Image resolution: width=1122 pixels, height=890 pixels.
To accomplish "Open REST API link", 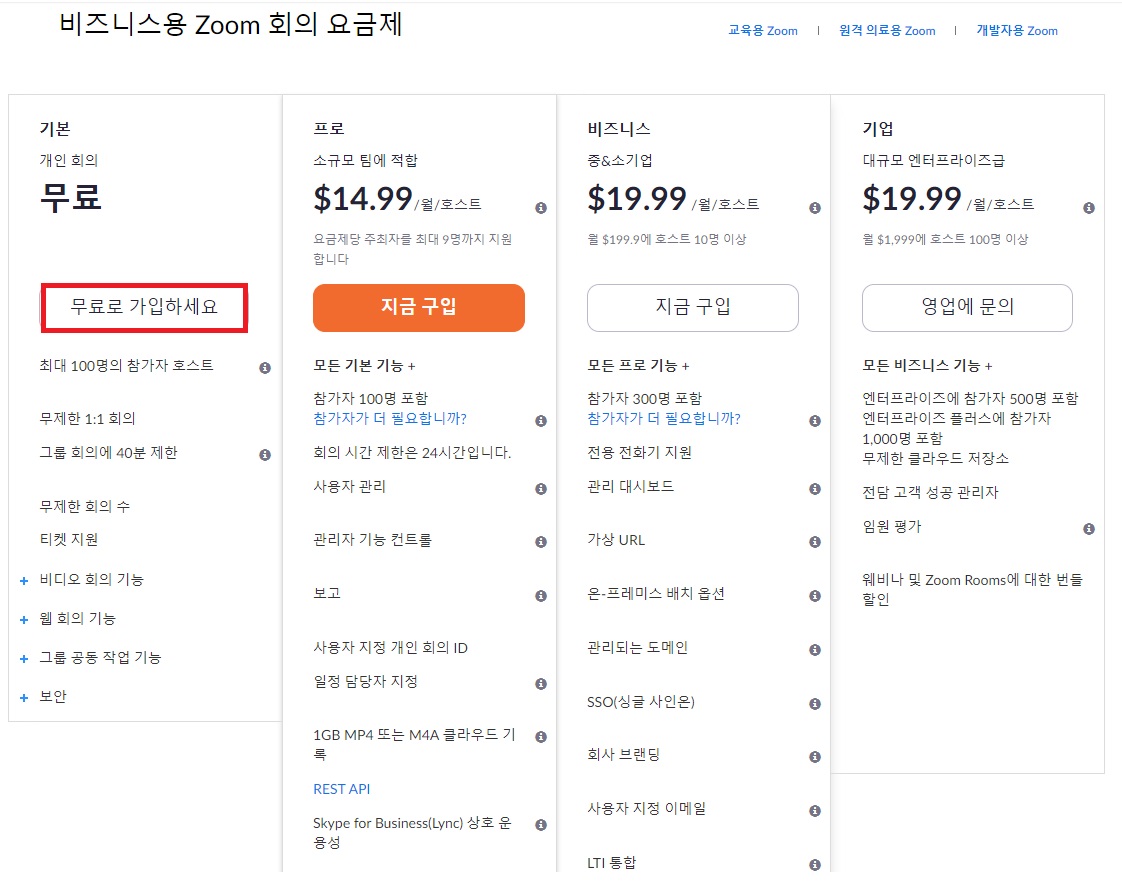I will 341,789.
